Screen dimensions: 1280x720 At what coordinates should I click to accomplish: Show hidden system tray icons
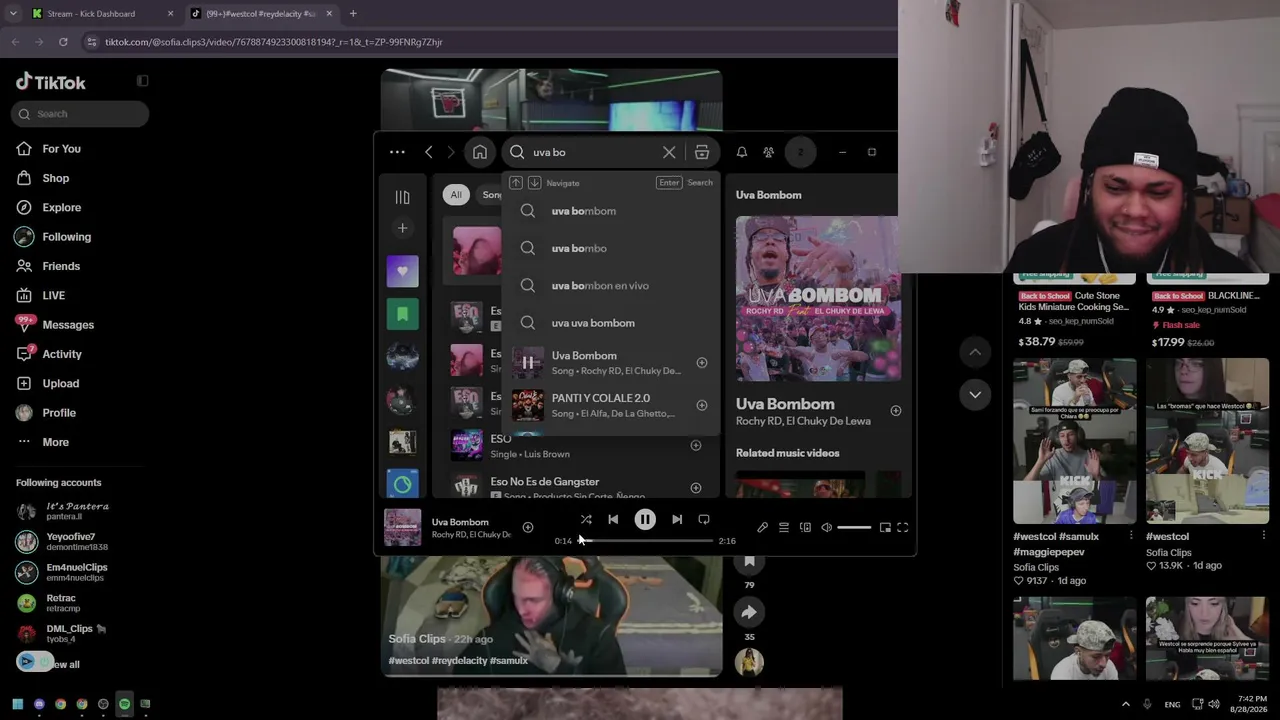[1125, 704]
